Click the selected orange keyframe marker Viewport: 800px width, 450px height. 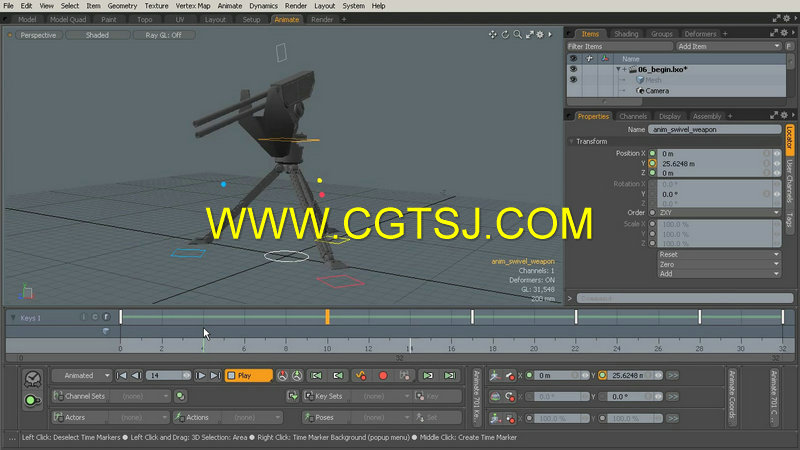327,317
